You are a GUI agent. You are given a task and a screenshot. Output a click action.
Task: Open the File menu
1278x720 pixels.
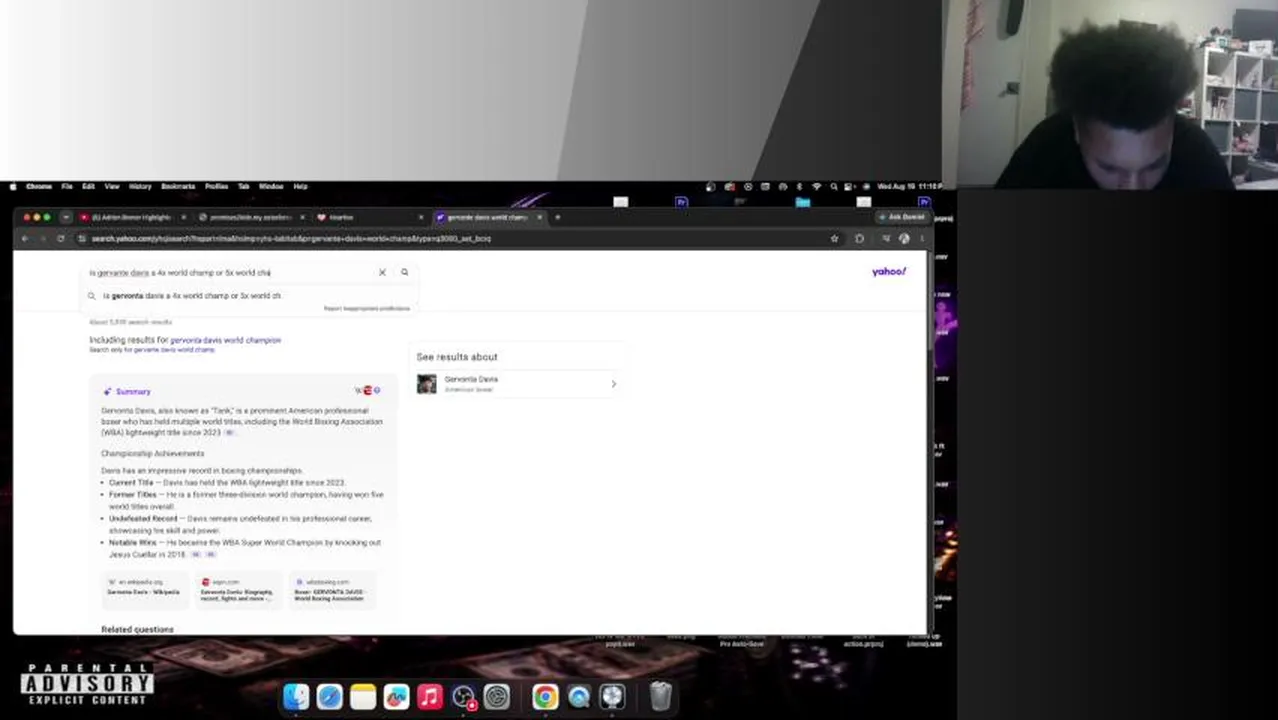[66, 186]
